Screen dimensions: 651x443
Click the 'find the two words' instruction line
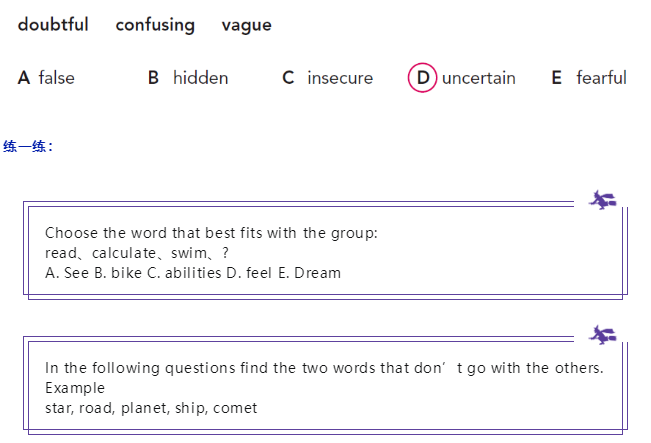tap(324, 368)
